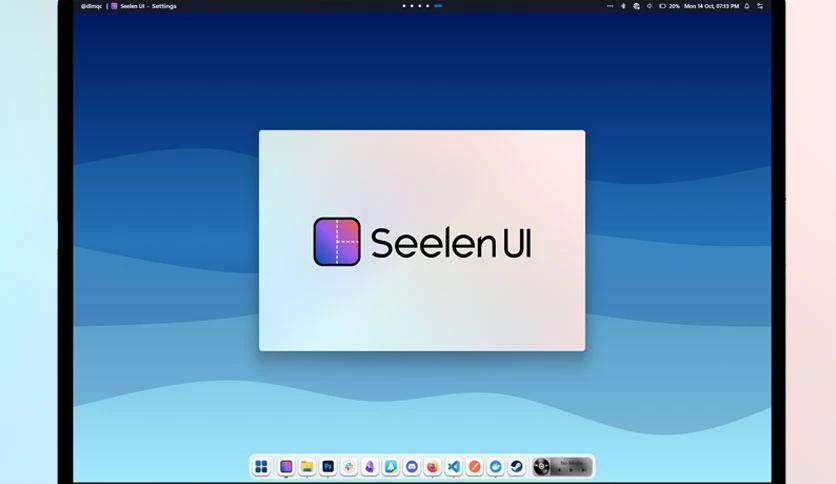836x484 pixels.
Task: Skip to previous track in media widget
Action: click(559, 470)
